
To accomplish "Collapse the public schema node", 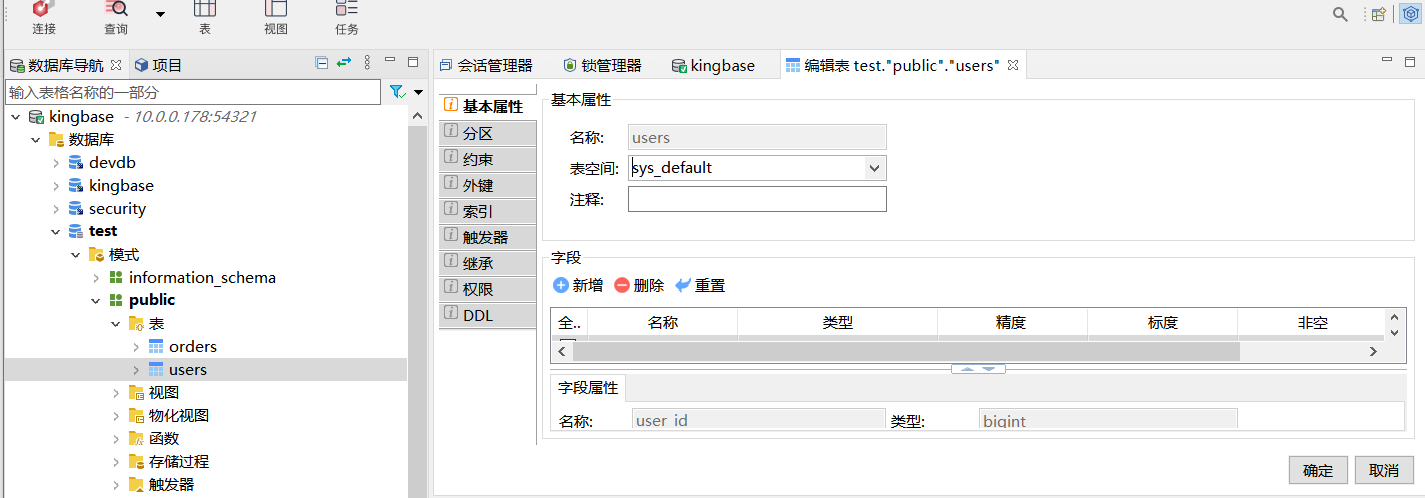I will click(96, 300).
